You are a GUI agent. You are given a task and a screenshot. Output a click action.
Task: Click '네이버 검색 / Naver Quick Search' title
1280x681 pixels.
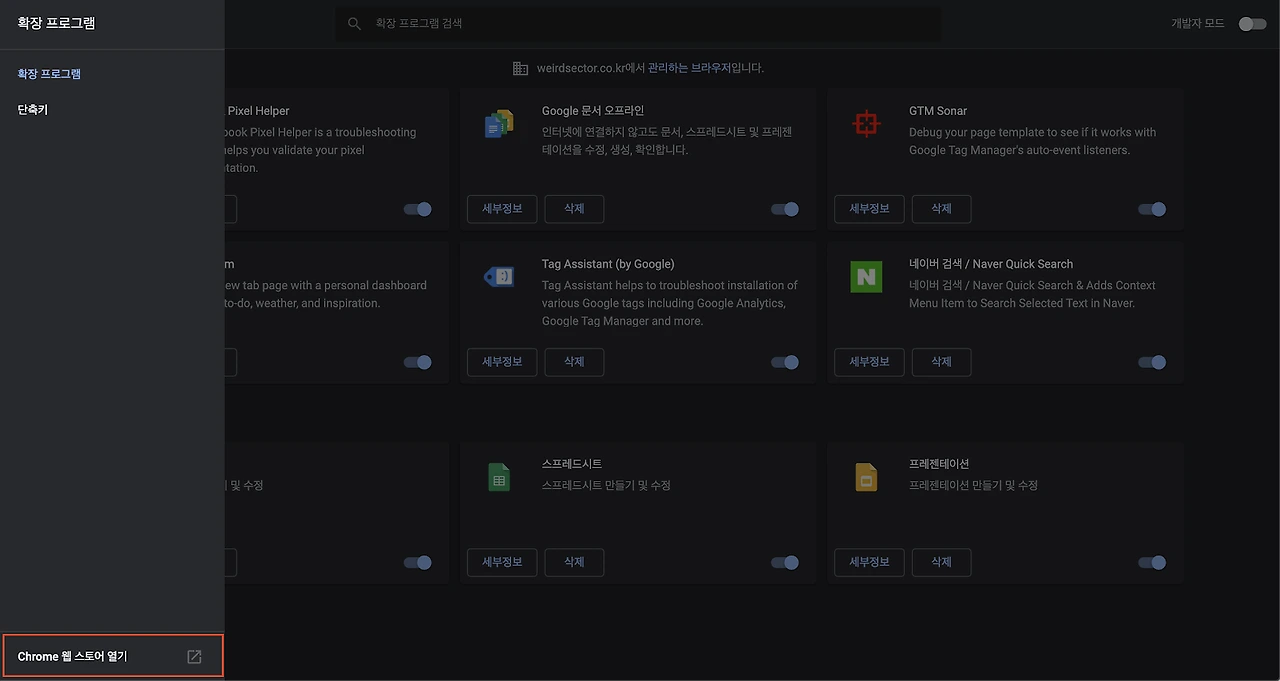pos(991,264)
